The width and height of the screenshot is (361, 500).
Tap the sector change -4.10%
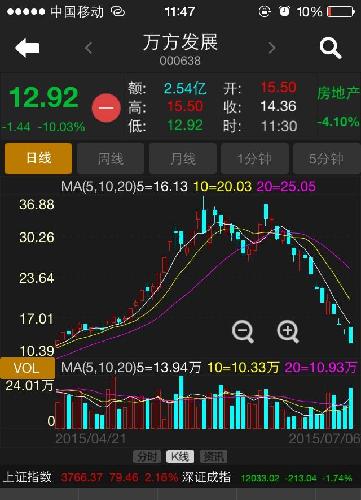[338, 121]
